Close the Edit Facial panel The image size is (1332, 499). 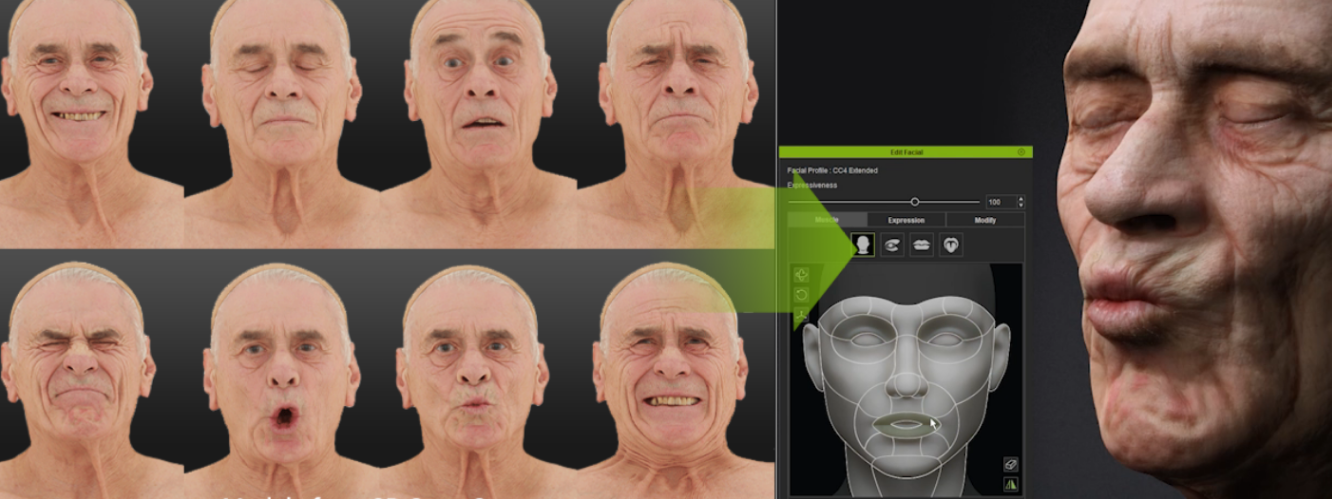click(x=1021, y=152)
